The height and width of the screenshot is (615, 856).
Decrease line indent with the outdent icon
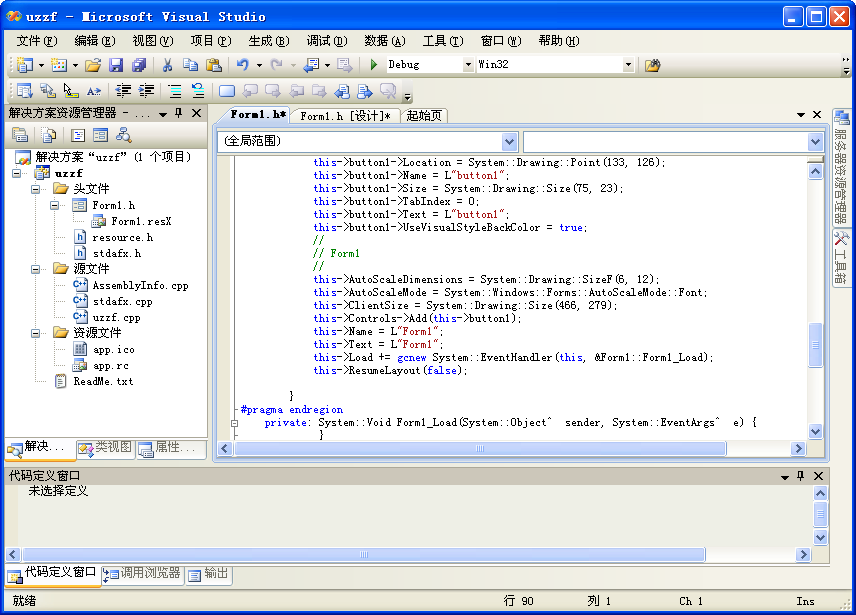pyautogui.click(x=123, y=91)
